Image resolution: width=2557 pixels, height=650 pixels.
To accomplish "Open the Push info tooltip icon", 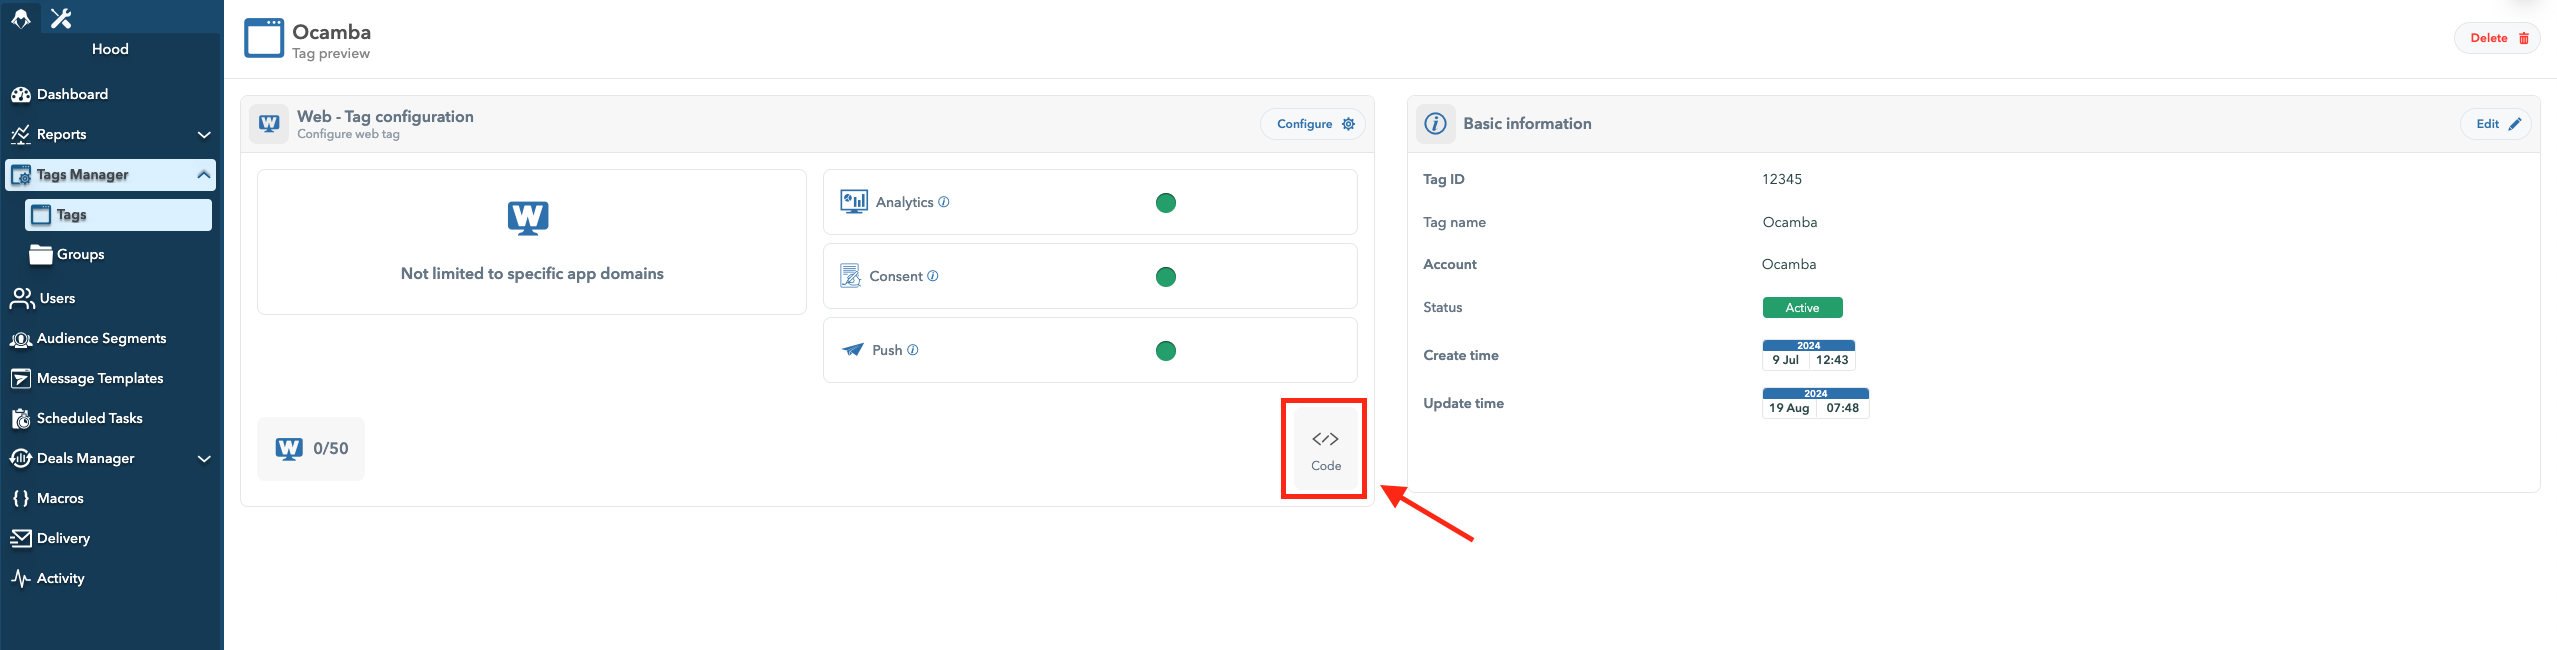I will click(x=913, y=350).
